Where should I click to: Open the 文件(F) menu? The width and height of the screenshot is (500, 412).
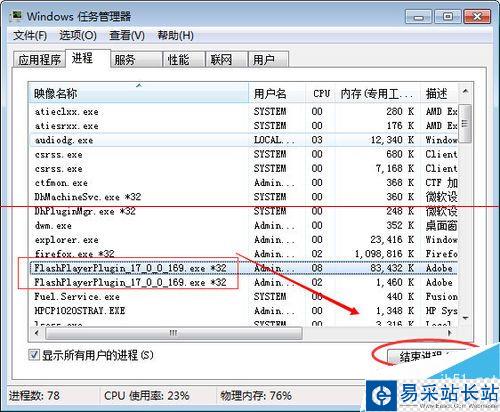click(30, 35)
